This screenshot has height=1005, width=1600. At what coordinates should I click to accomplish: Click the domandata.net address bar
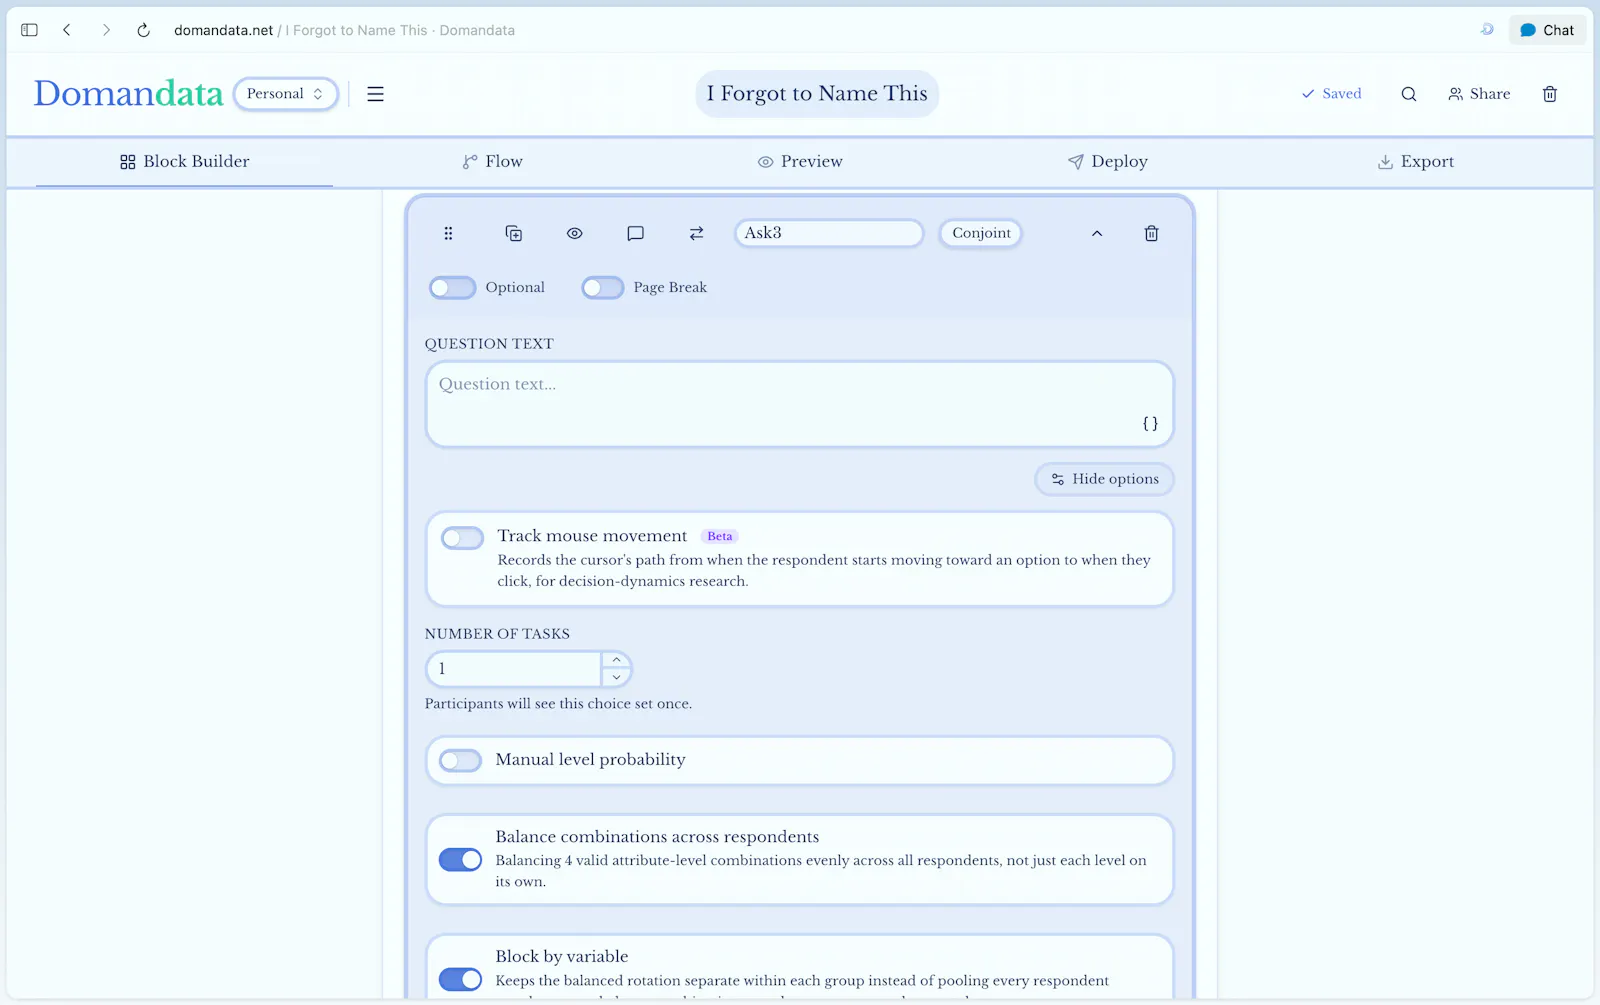344,30
